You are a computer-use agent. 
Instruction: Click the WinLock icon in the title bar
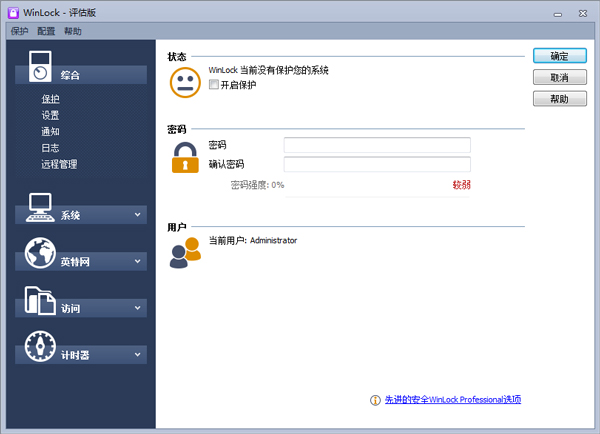coord(13,13)
